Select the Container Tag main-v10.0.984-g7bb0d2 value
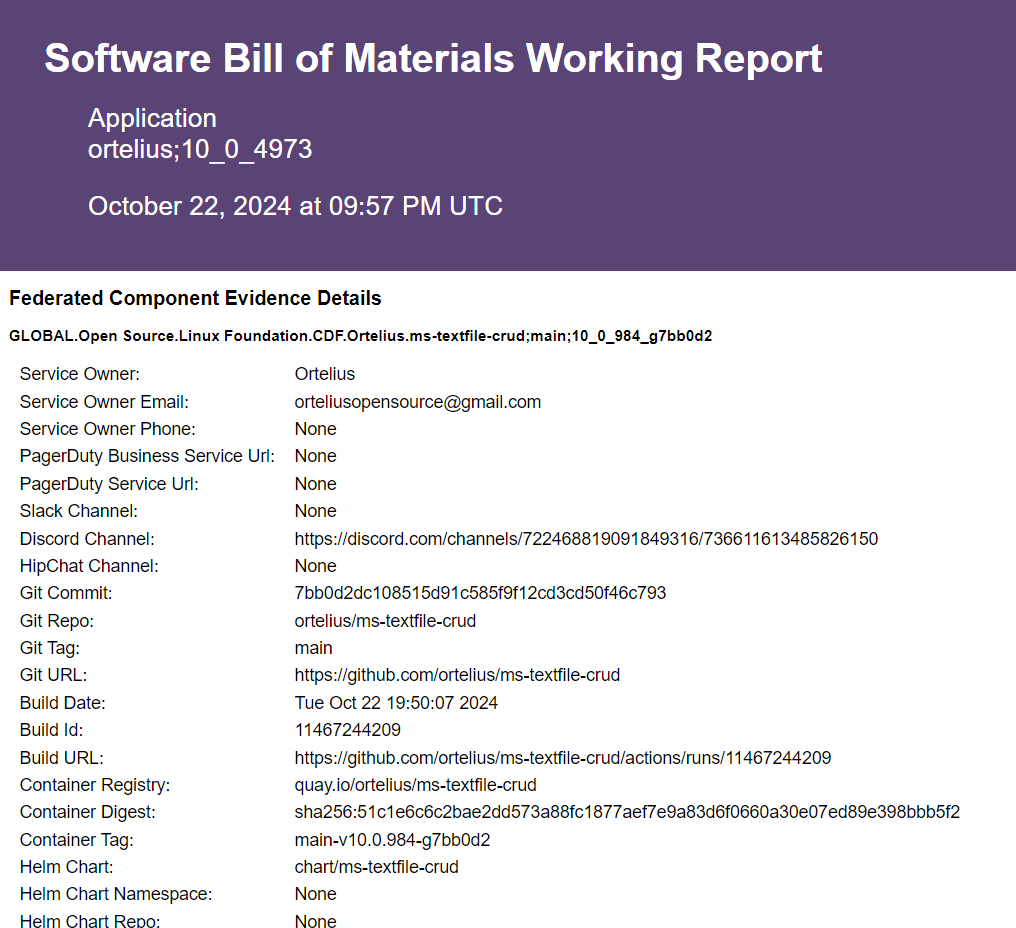This screenshot has width=1016, height=928. (x=392, y=840)
